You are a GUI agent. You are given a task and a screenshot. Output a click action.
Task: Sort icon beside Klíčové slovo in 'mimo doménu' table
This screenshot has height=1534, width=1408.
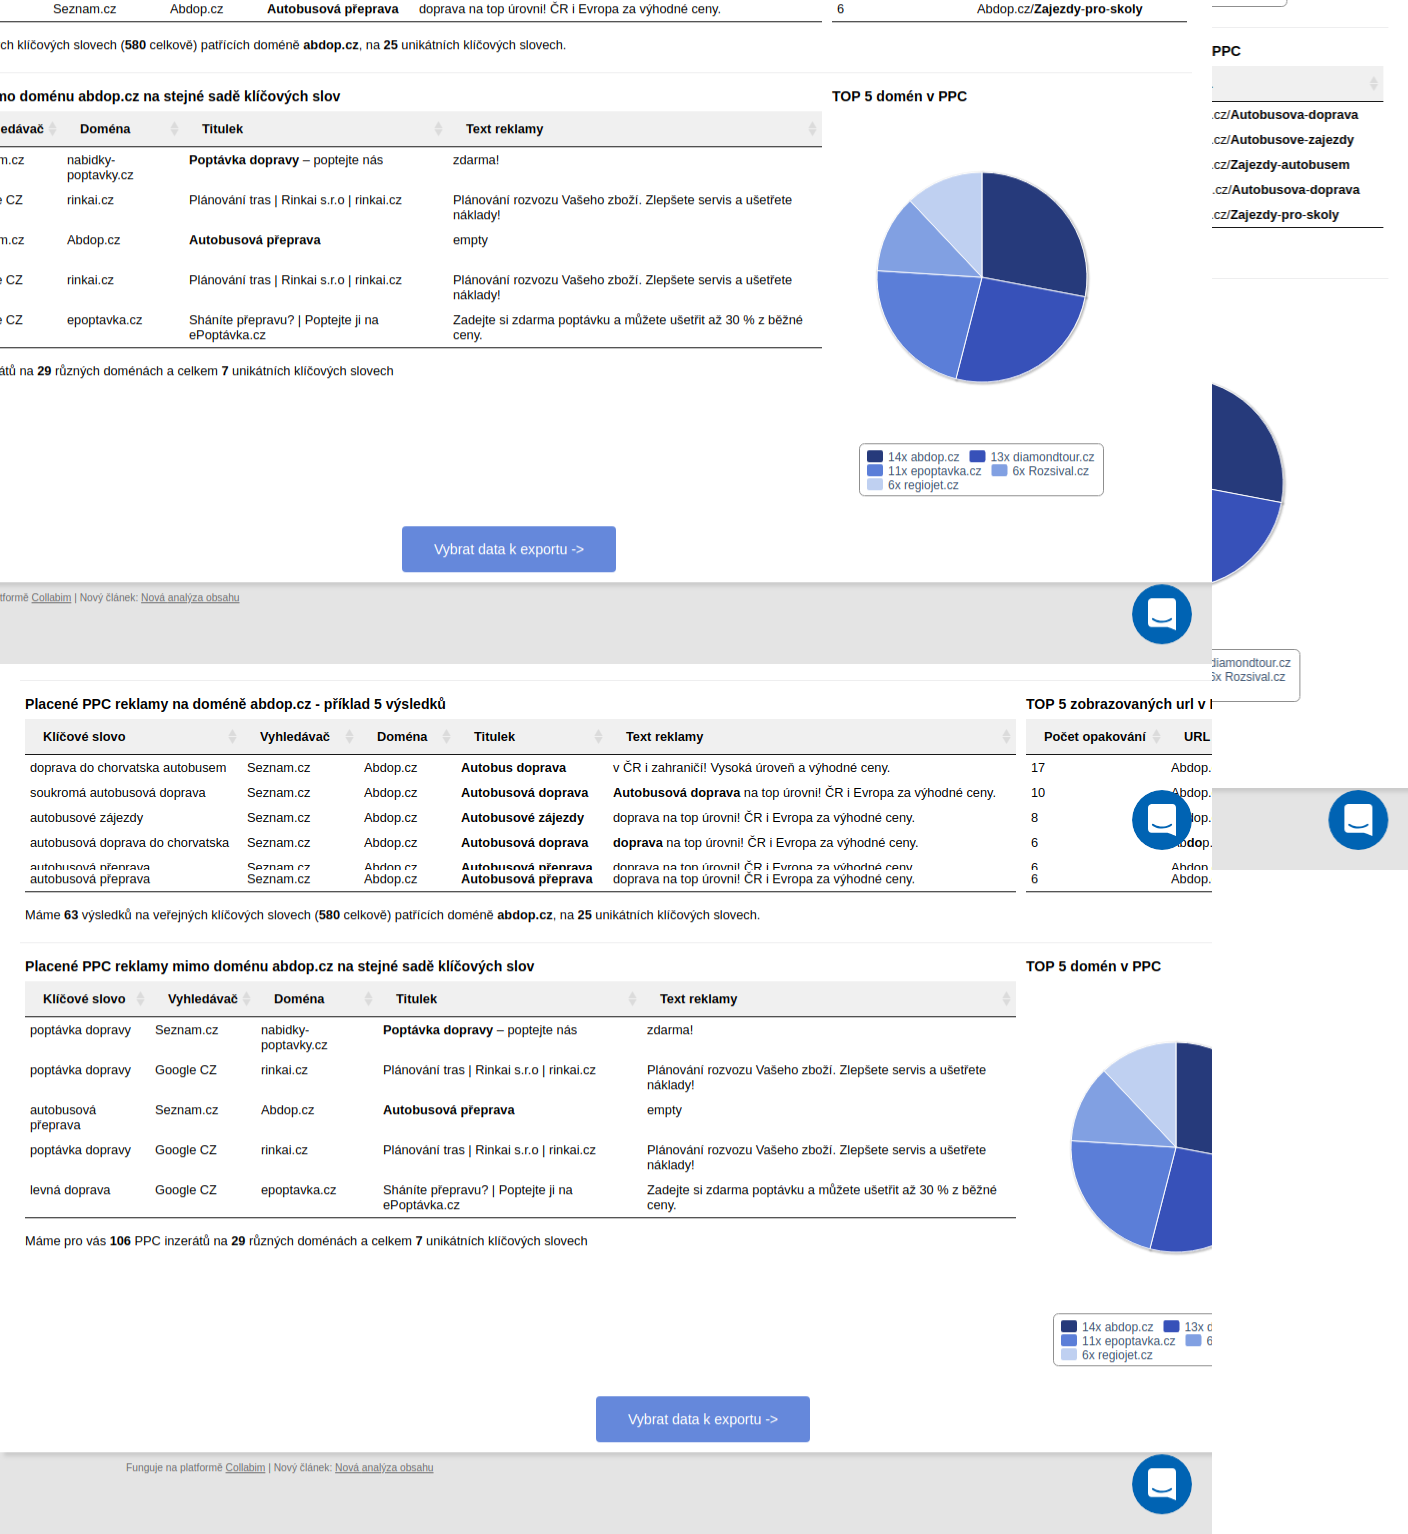pyautogui.click(x=140, y=999)
